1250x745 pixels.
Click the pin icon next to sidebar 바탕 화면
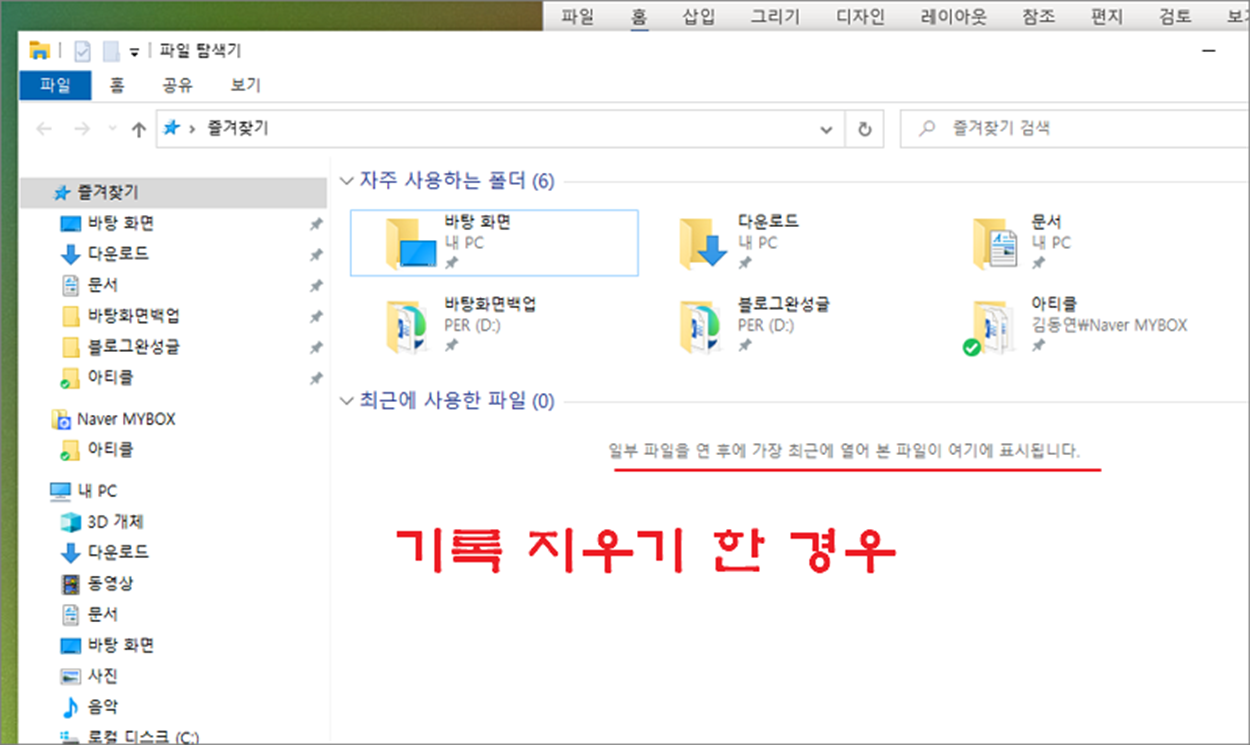315,224
